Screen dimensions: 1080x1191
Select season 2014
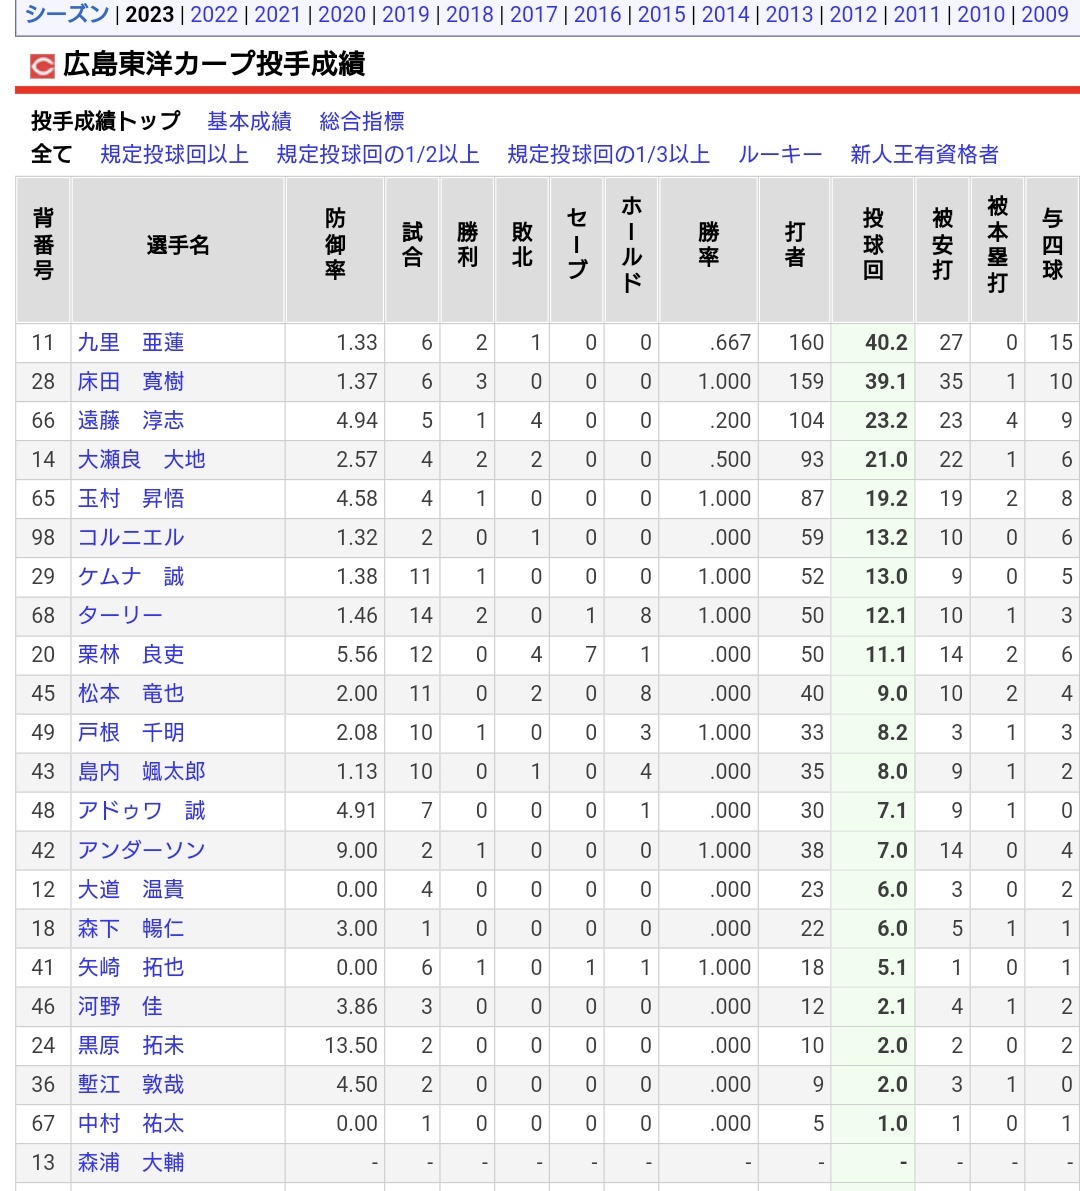click(725, 14)
